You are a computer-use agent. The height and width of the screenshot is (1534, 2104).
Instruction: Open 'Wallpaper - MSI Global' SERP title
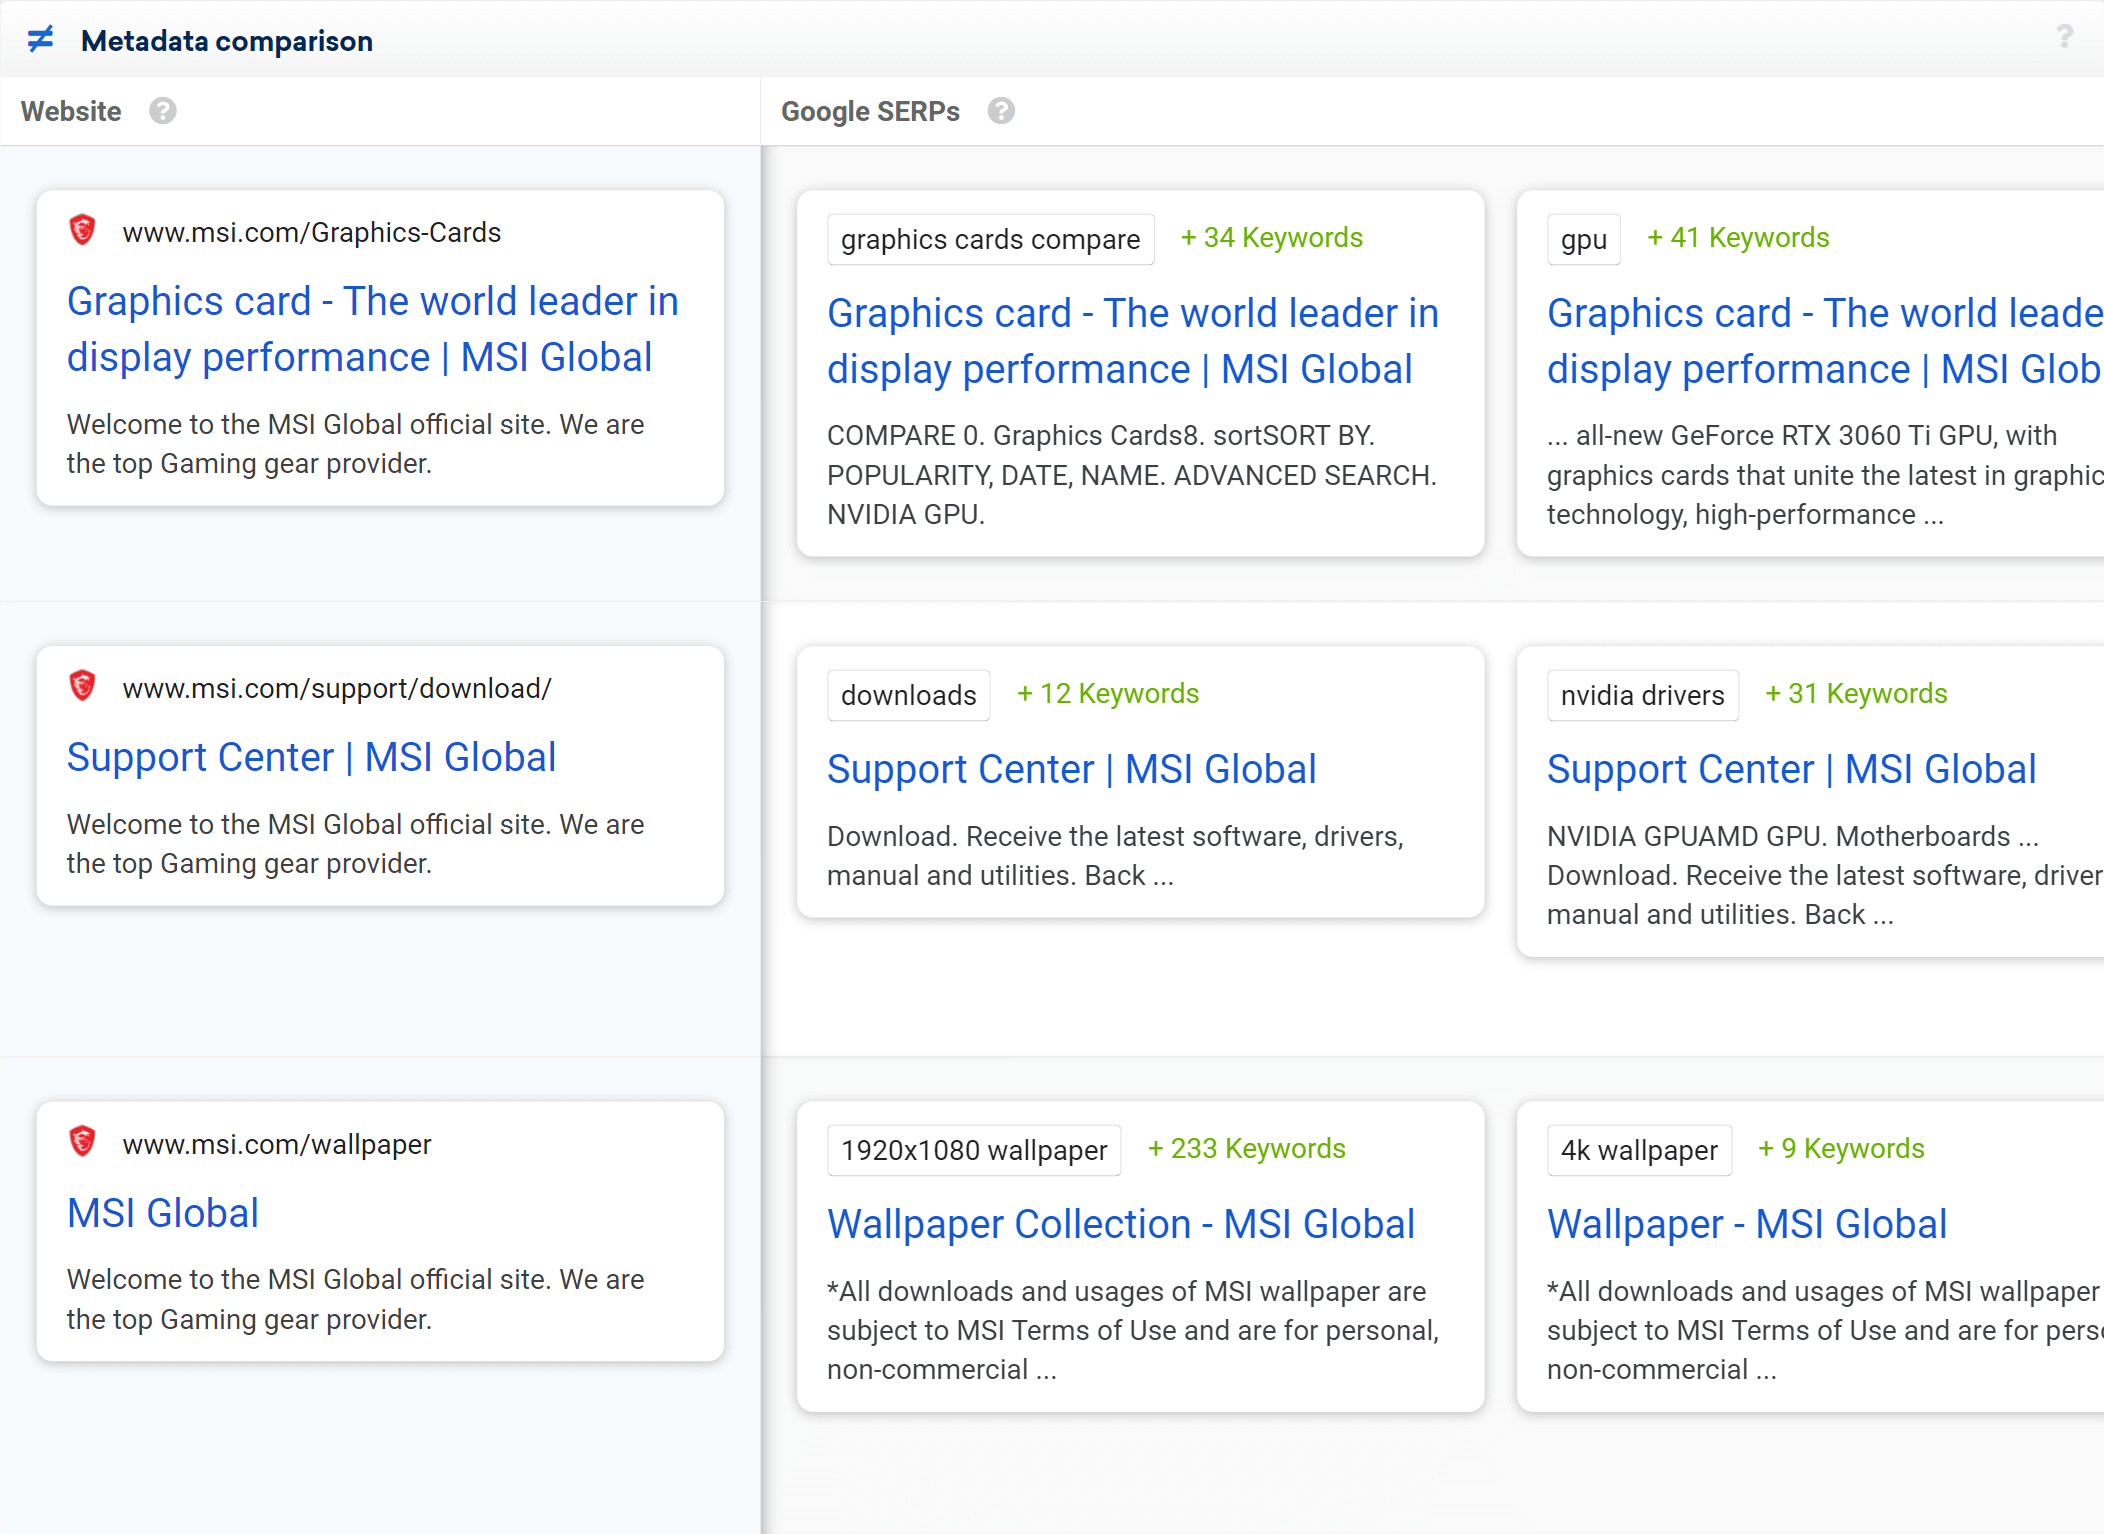(1747, 1224)
